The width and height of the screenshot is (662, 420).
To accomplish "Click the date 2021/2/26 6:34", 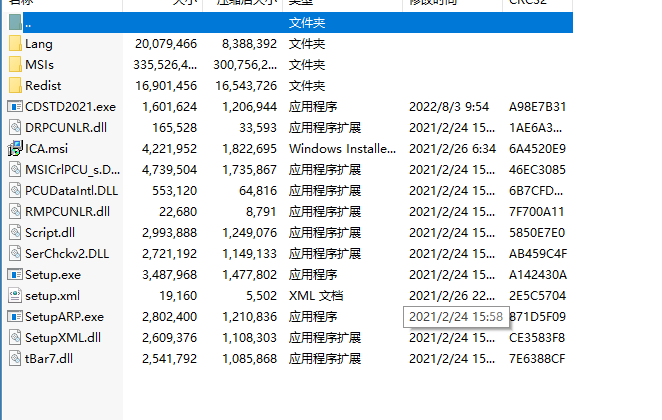I will pos(452,149).
